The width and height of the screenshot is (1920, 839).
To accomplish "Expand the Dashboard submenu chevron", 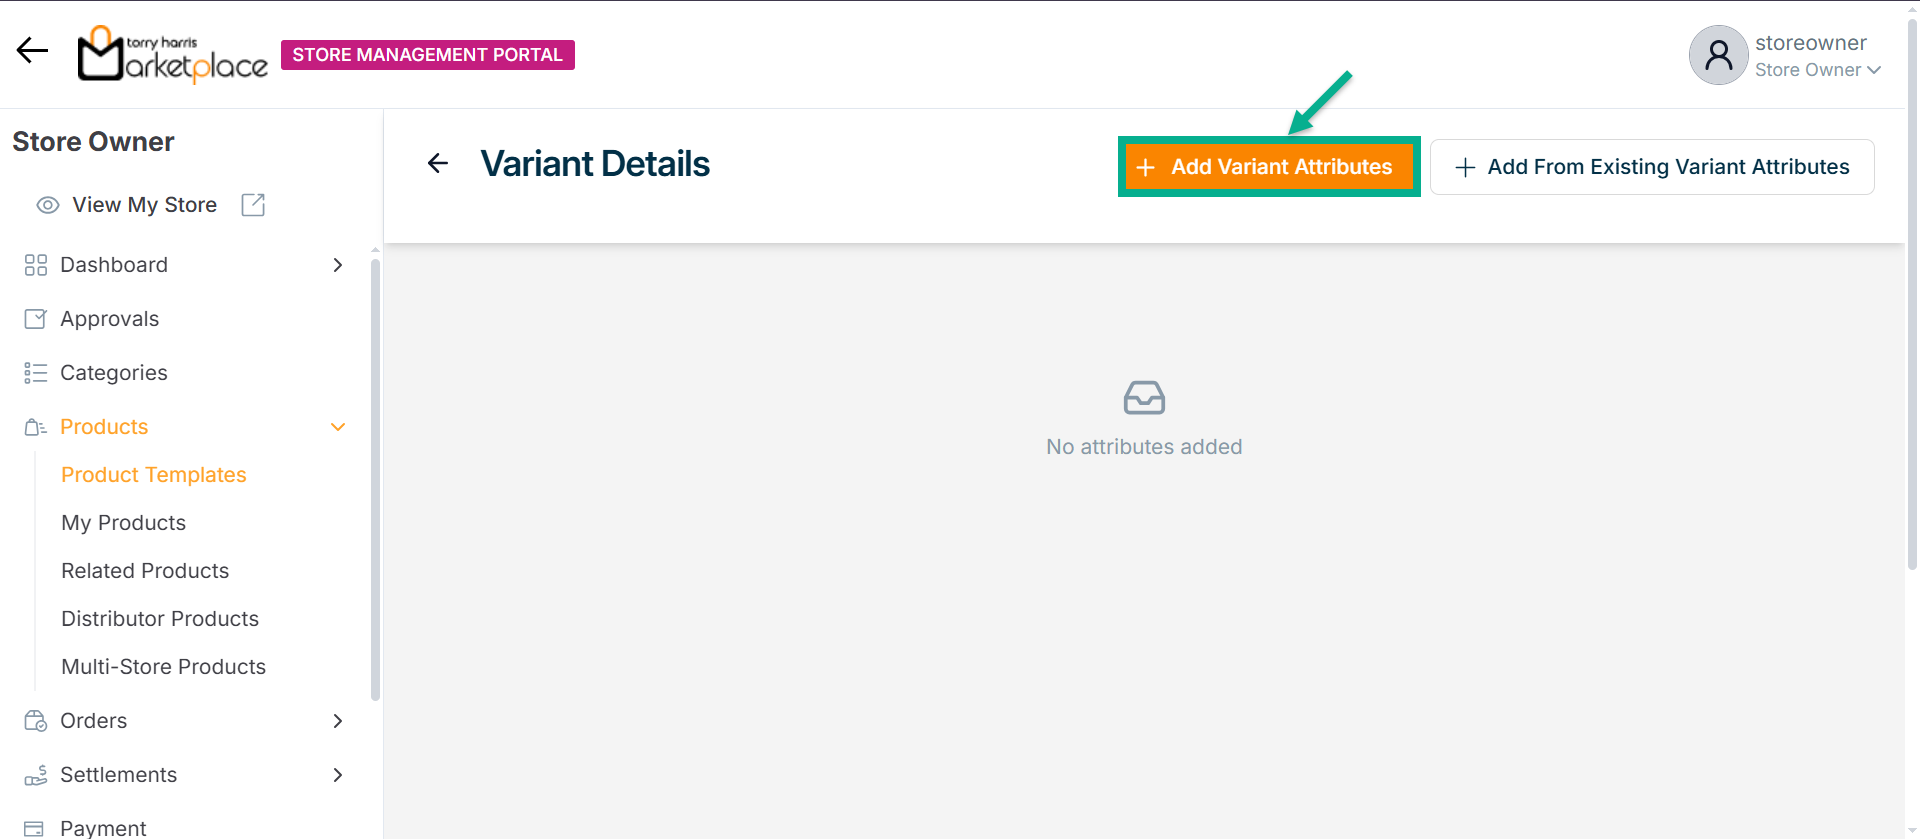I will tap(338, 265).
